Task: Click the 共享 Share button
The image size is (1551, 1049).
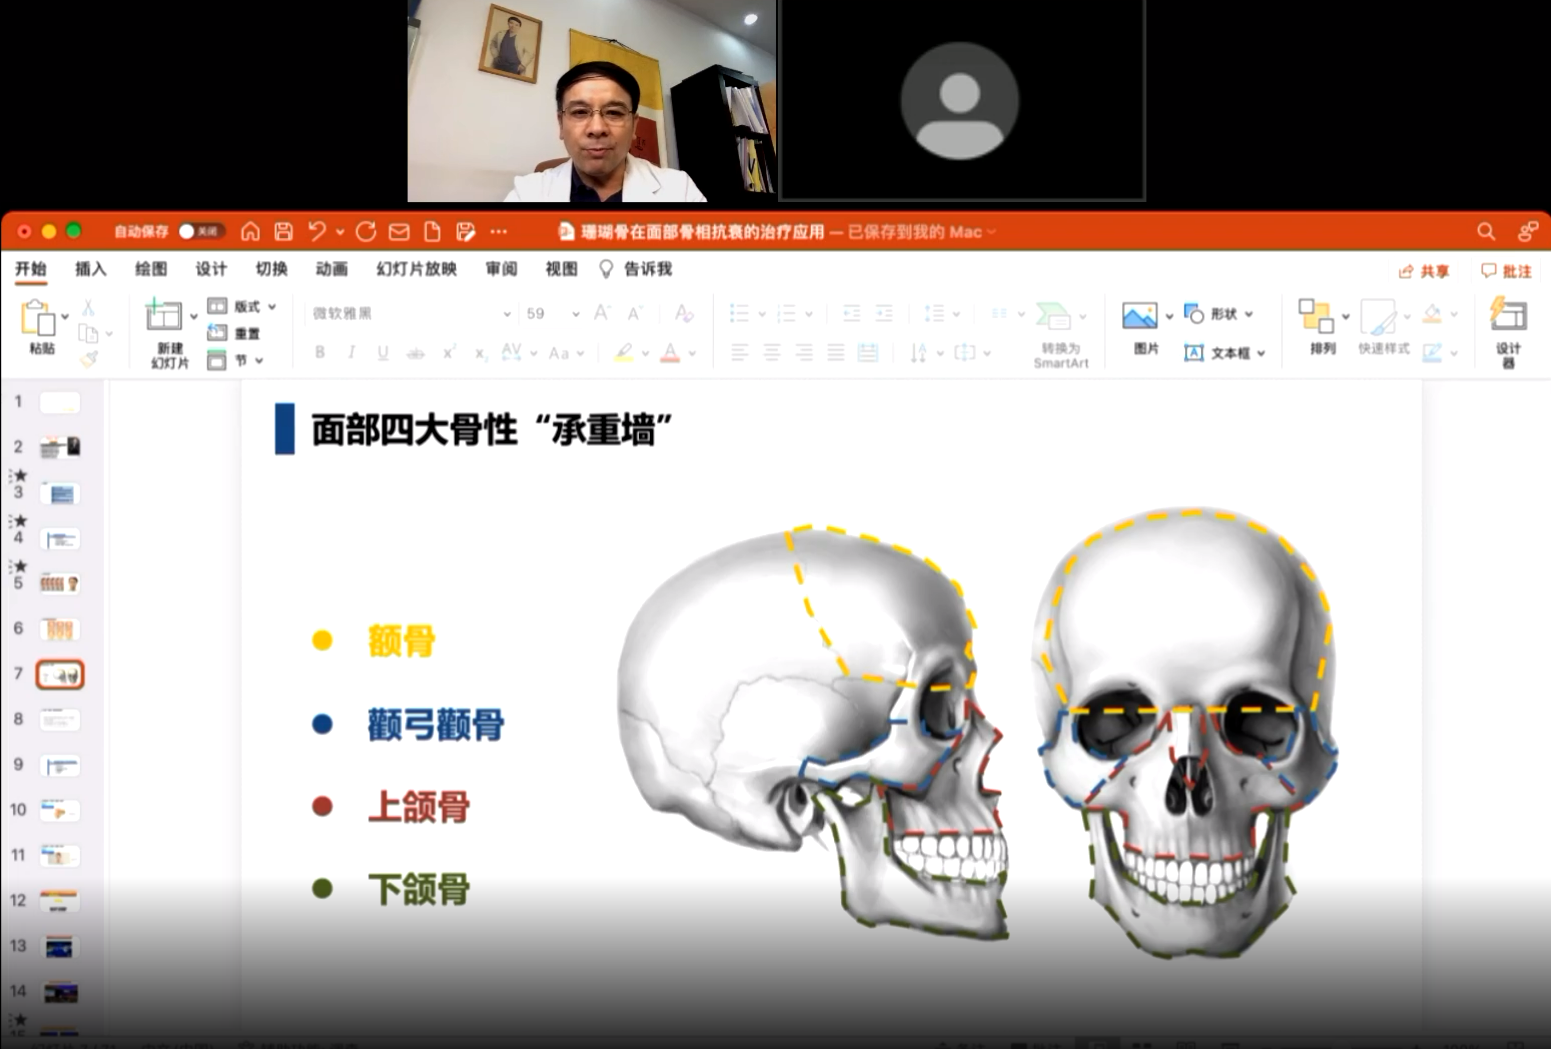Action: (x=1423, y=271)
